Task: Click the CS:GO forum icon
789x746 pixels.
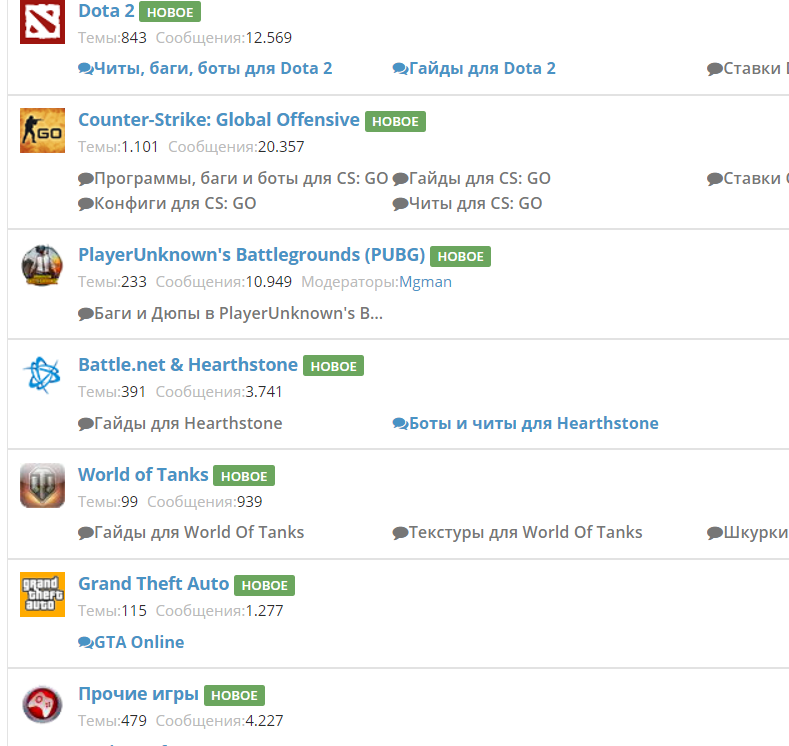Action: [42, 130]
